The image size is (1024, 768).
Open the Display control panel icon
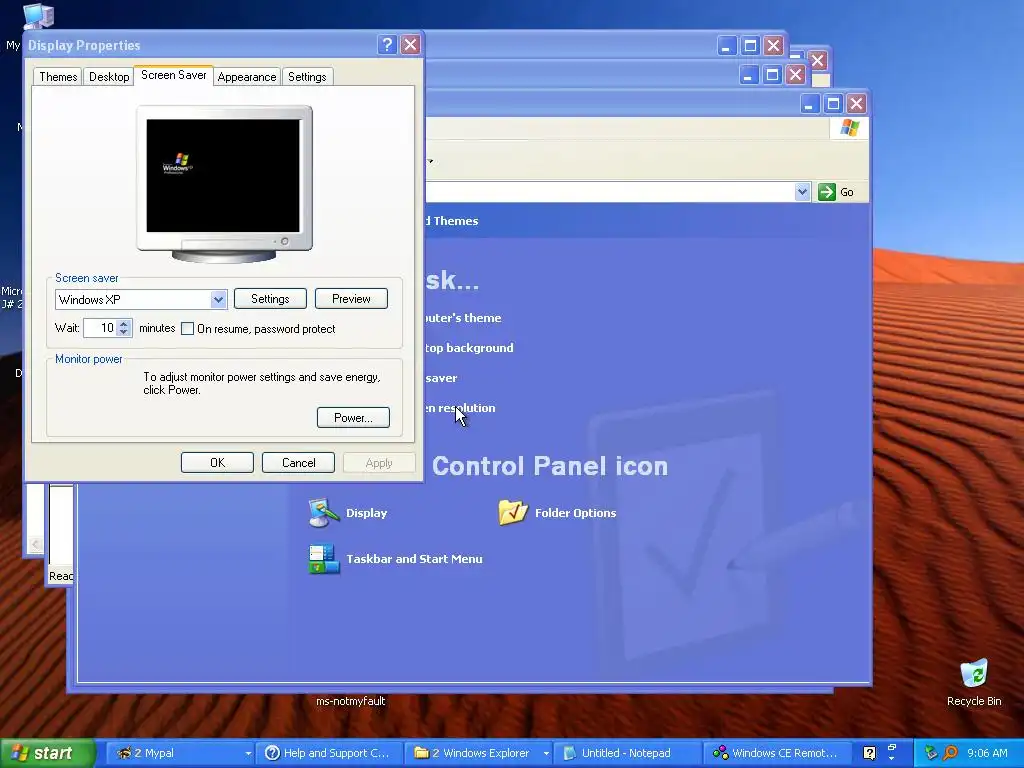coord(324,513)
